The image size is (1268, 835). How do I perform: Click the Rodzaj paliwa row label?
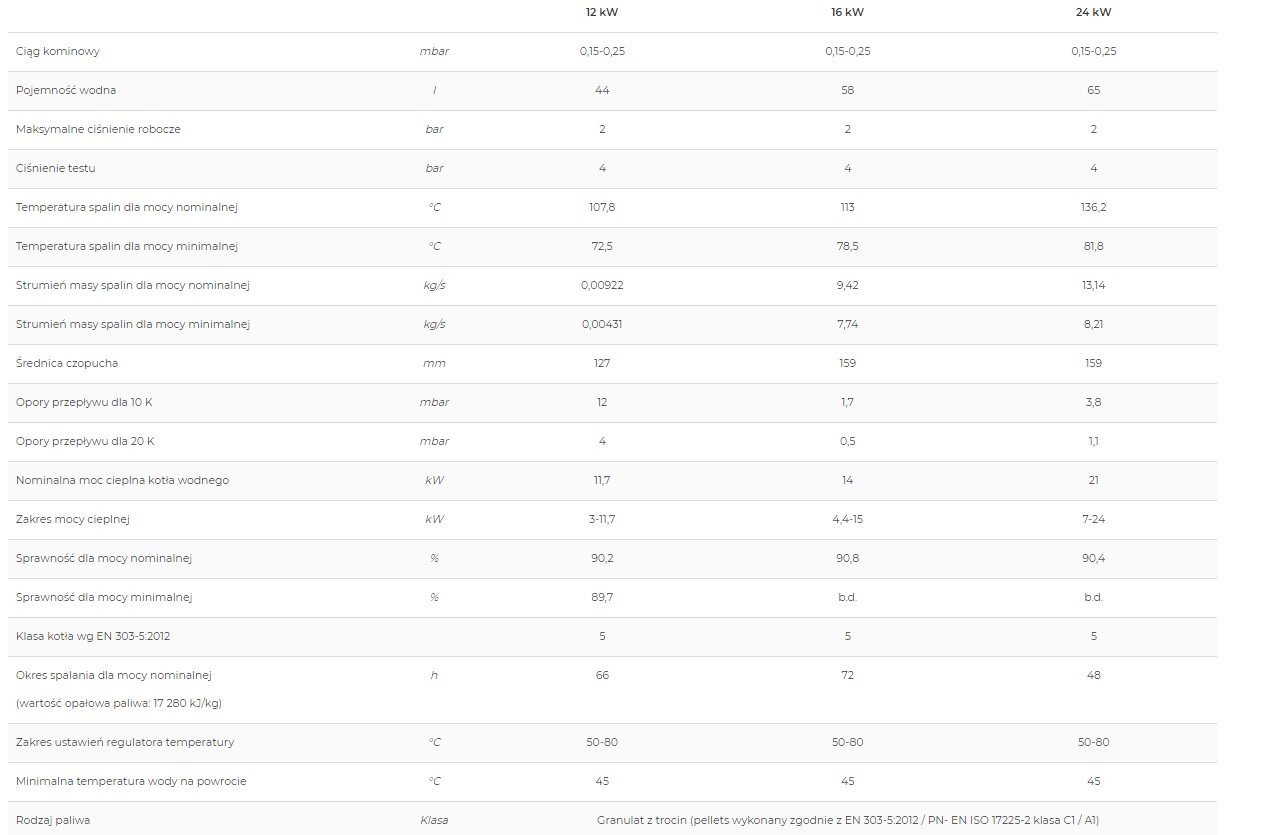tap(52, 820)
